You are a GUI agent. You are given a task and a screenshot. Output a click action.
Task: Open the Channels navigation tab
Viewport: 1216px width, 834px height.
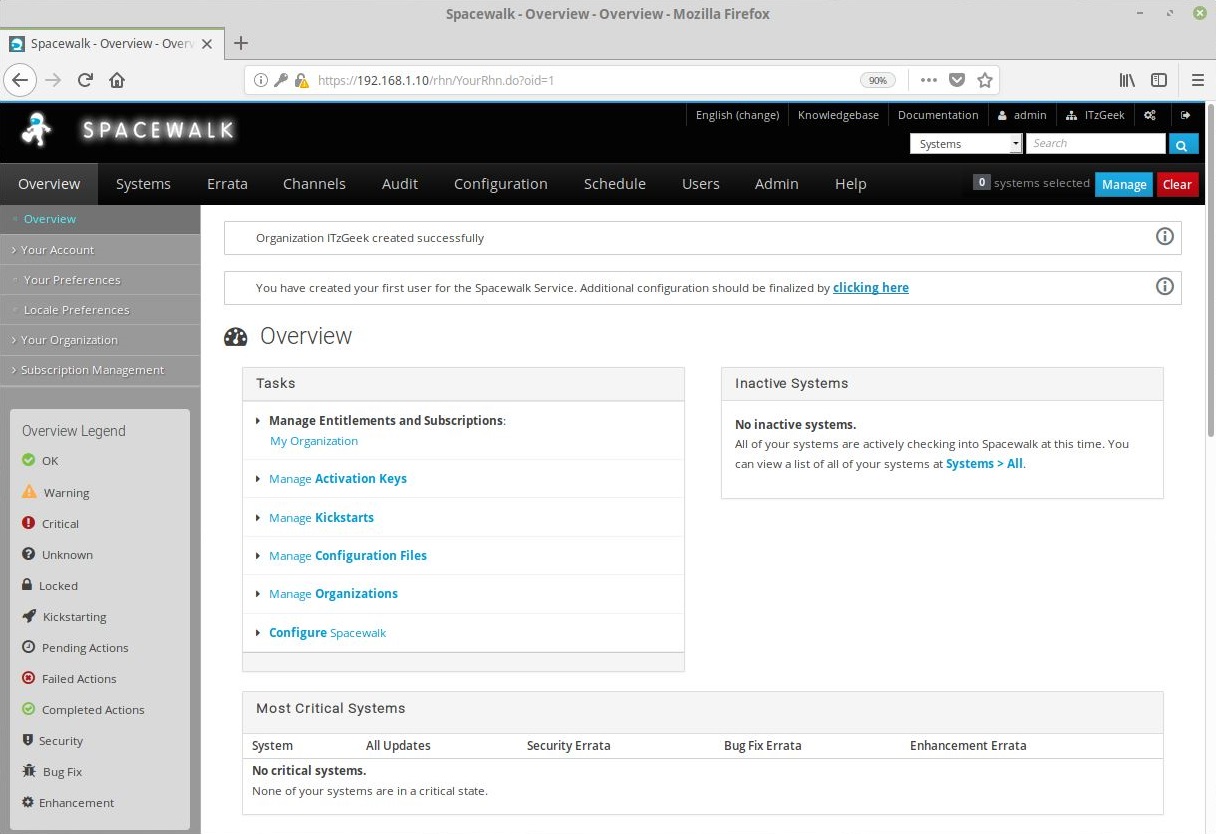(x=314, y=184)
